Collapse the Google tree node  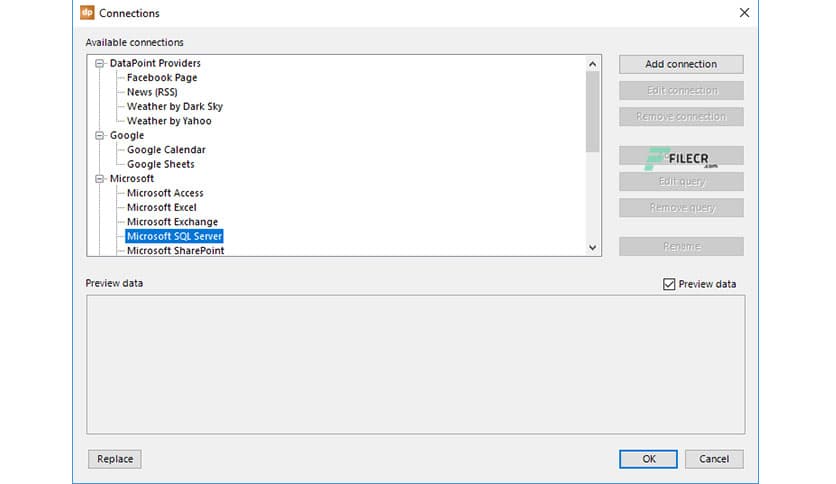pos(100,136)
